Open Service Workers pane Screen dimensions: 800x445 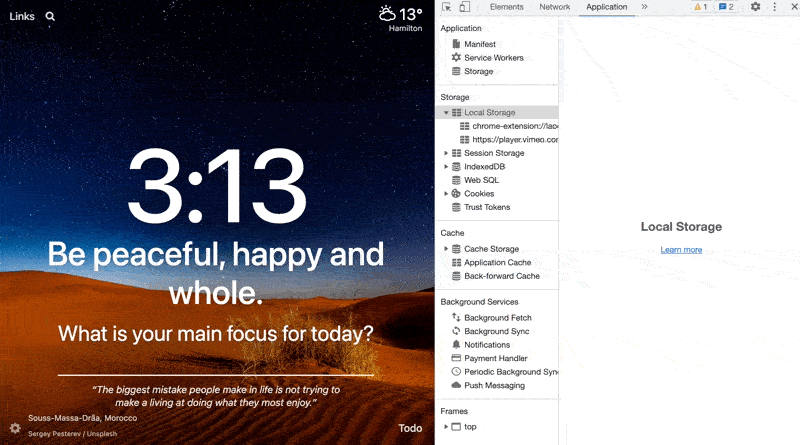click(x=494, y=58)
